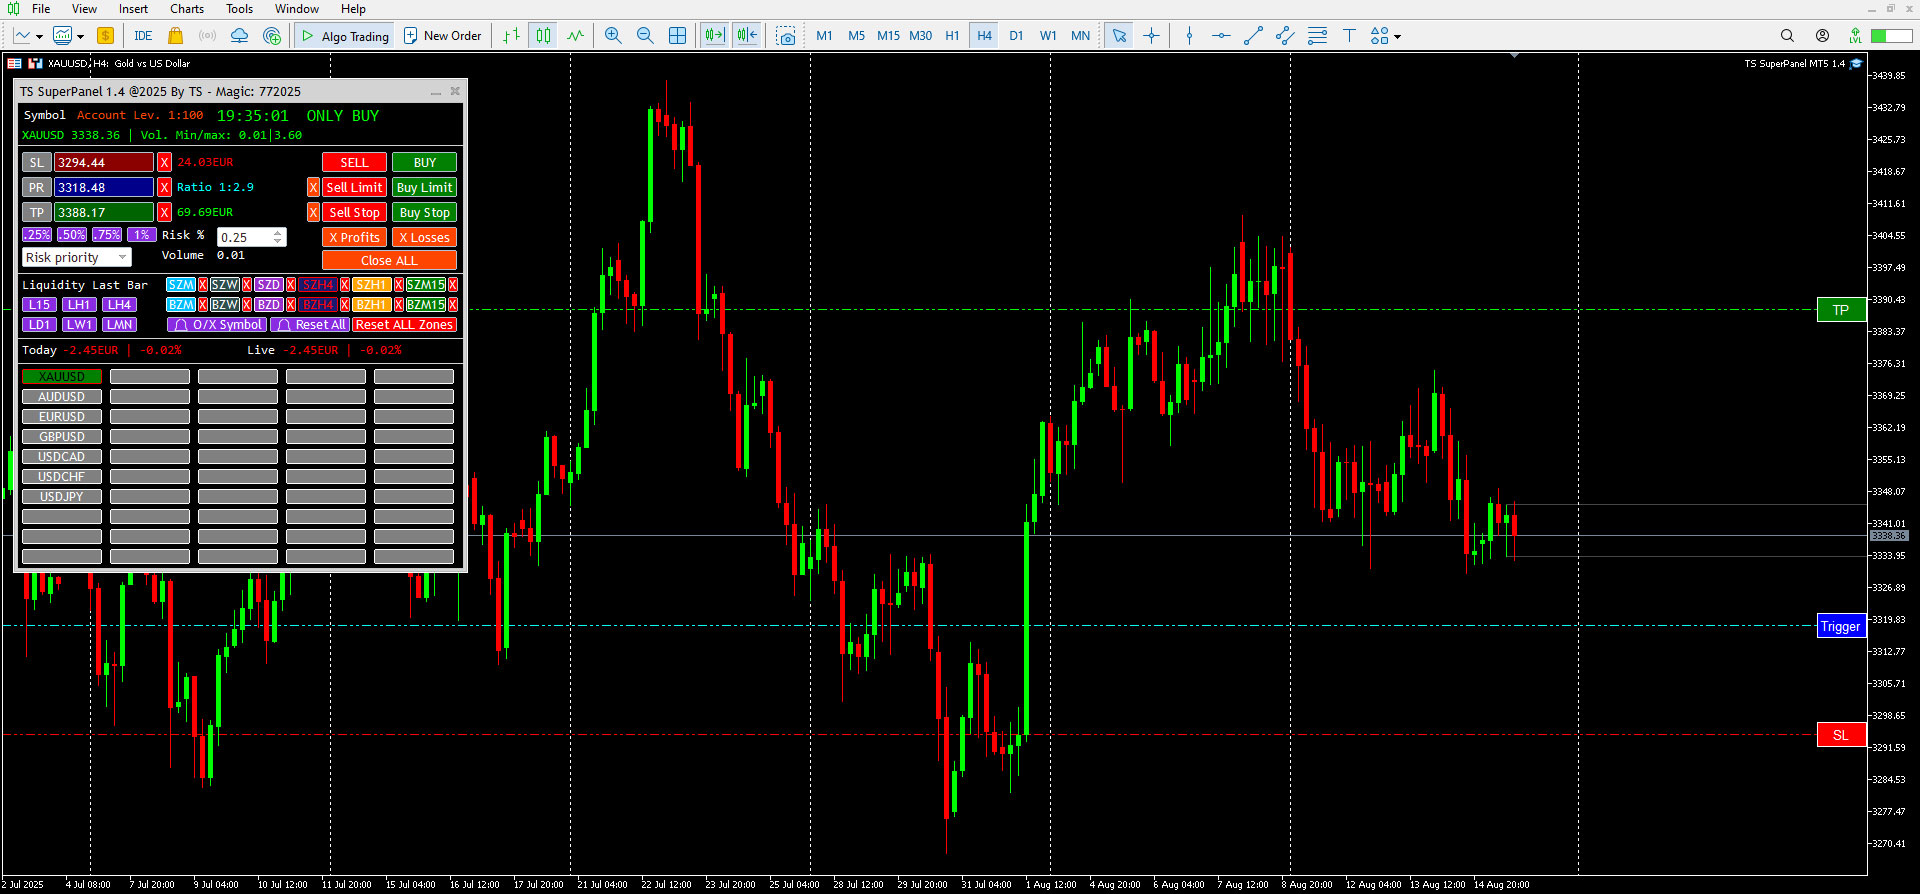This screenshot has height=894, width=1920.
Task: Toggle the 50% risk preset button
Action: pos(72,235)
